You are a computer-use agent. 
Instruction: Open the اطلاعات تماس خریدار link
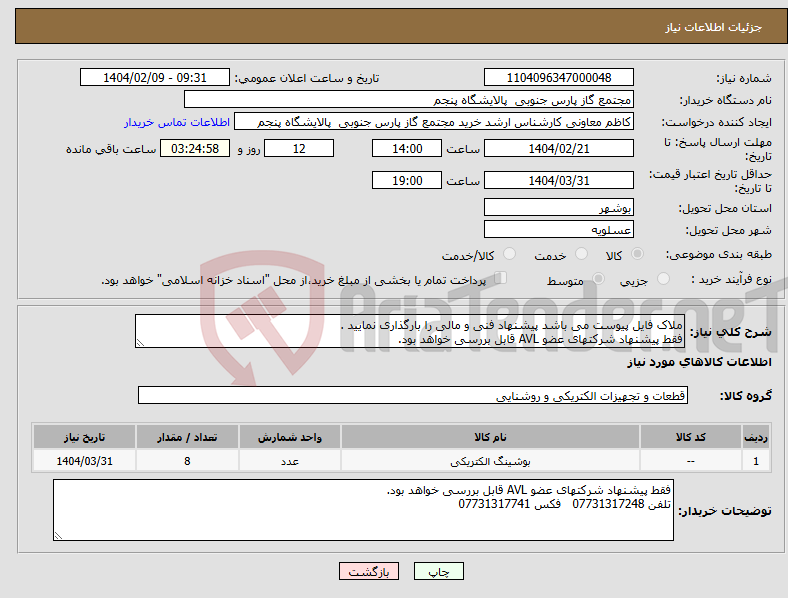pos(177,122)
